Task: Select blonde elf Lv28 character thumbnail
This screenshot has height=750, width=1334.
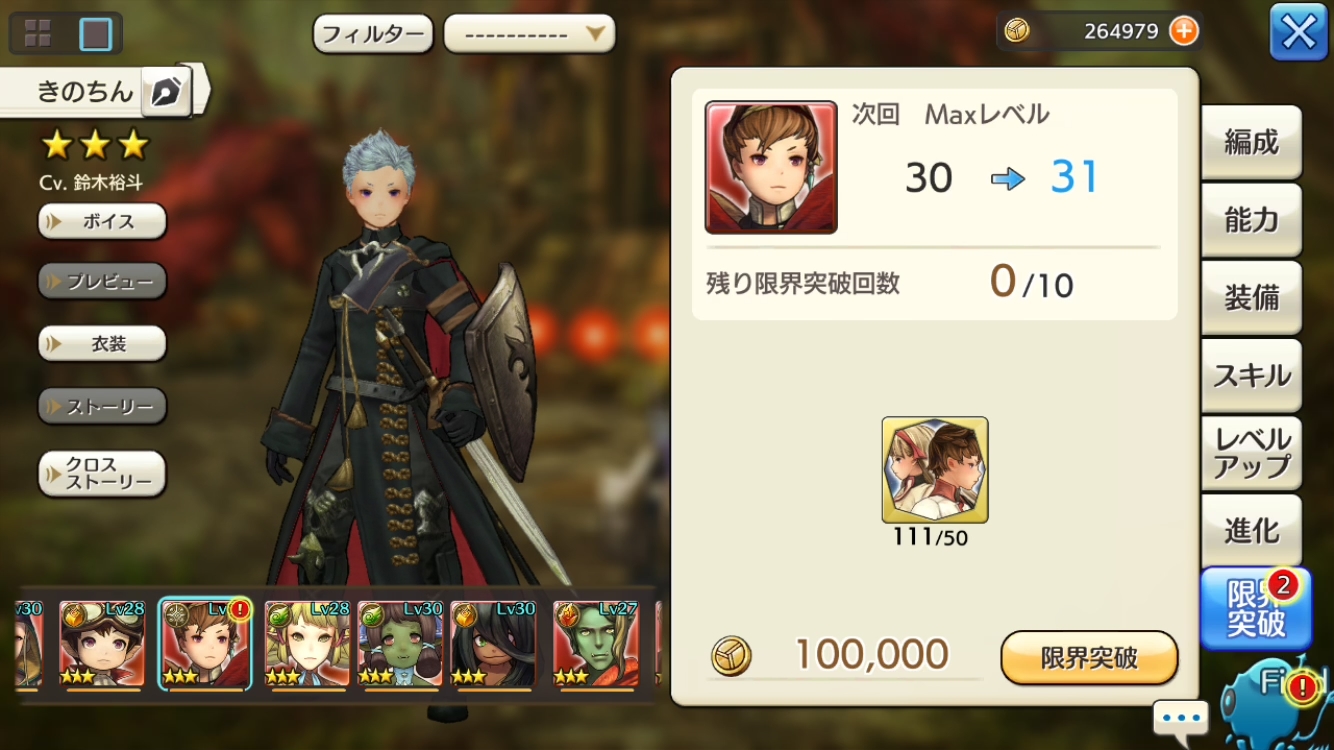Action: tap(307, 644)
